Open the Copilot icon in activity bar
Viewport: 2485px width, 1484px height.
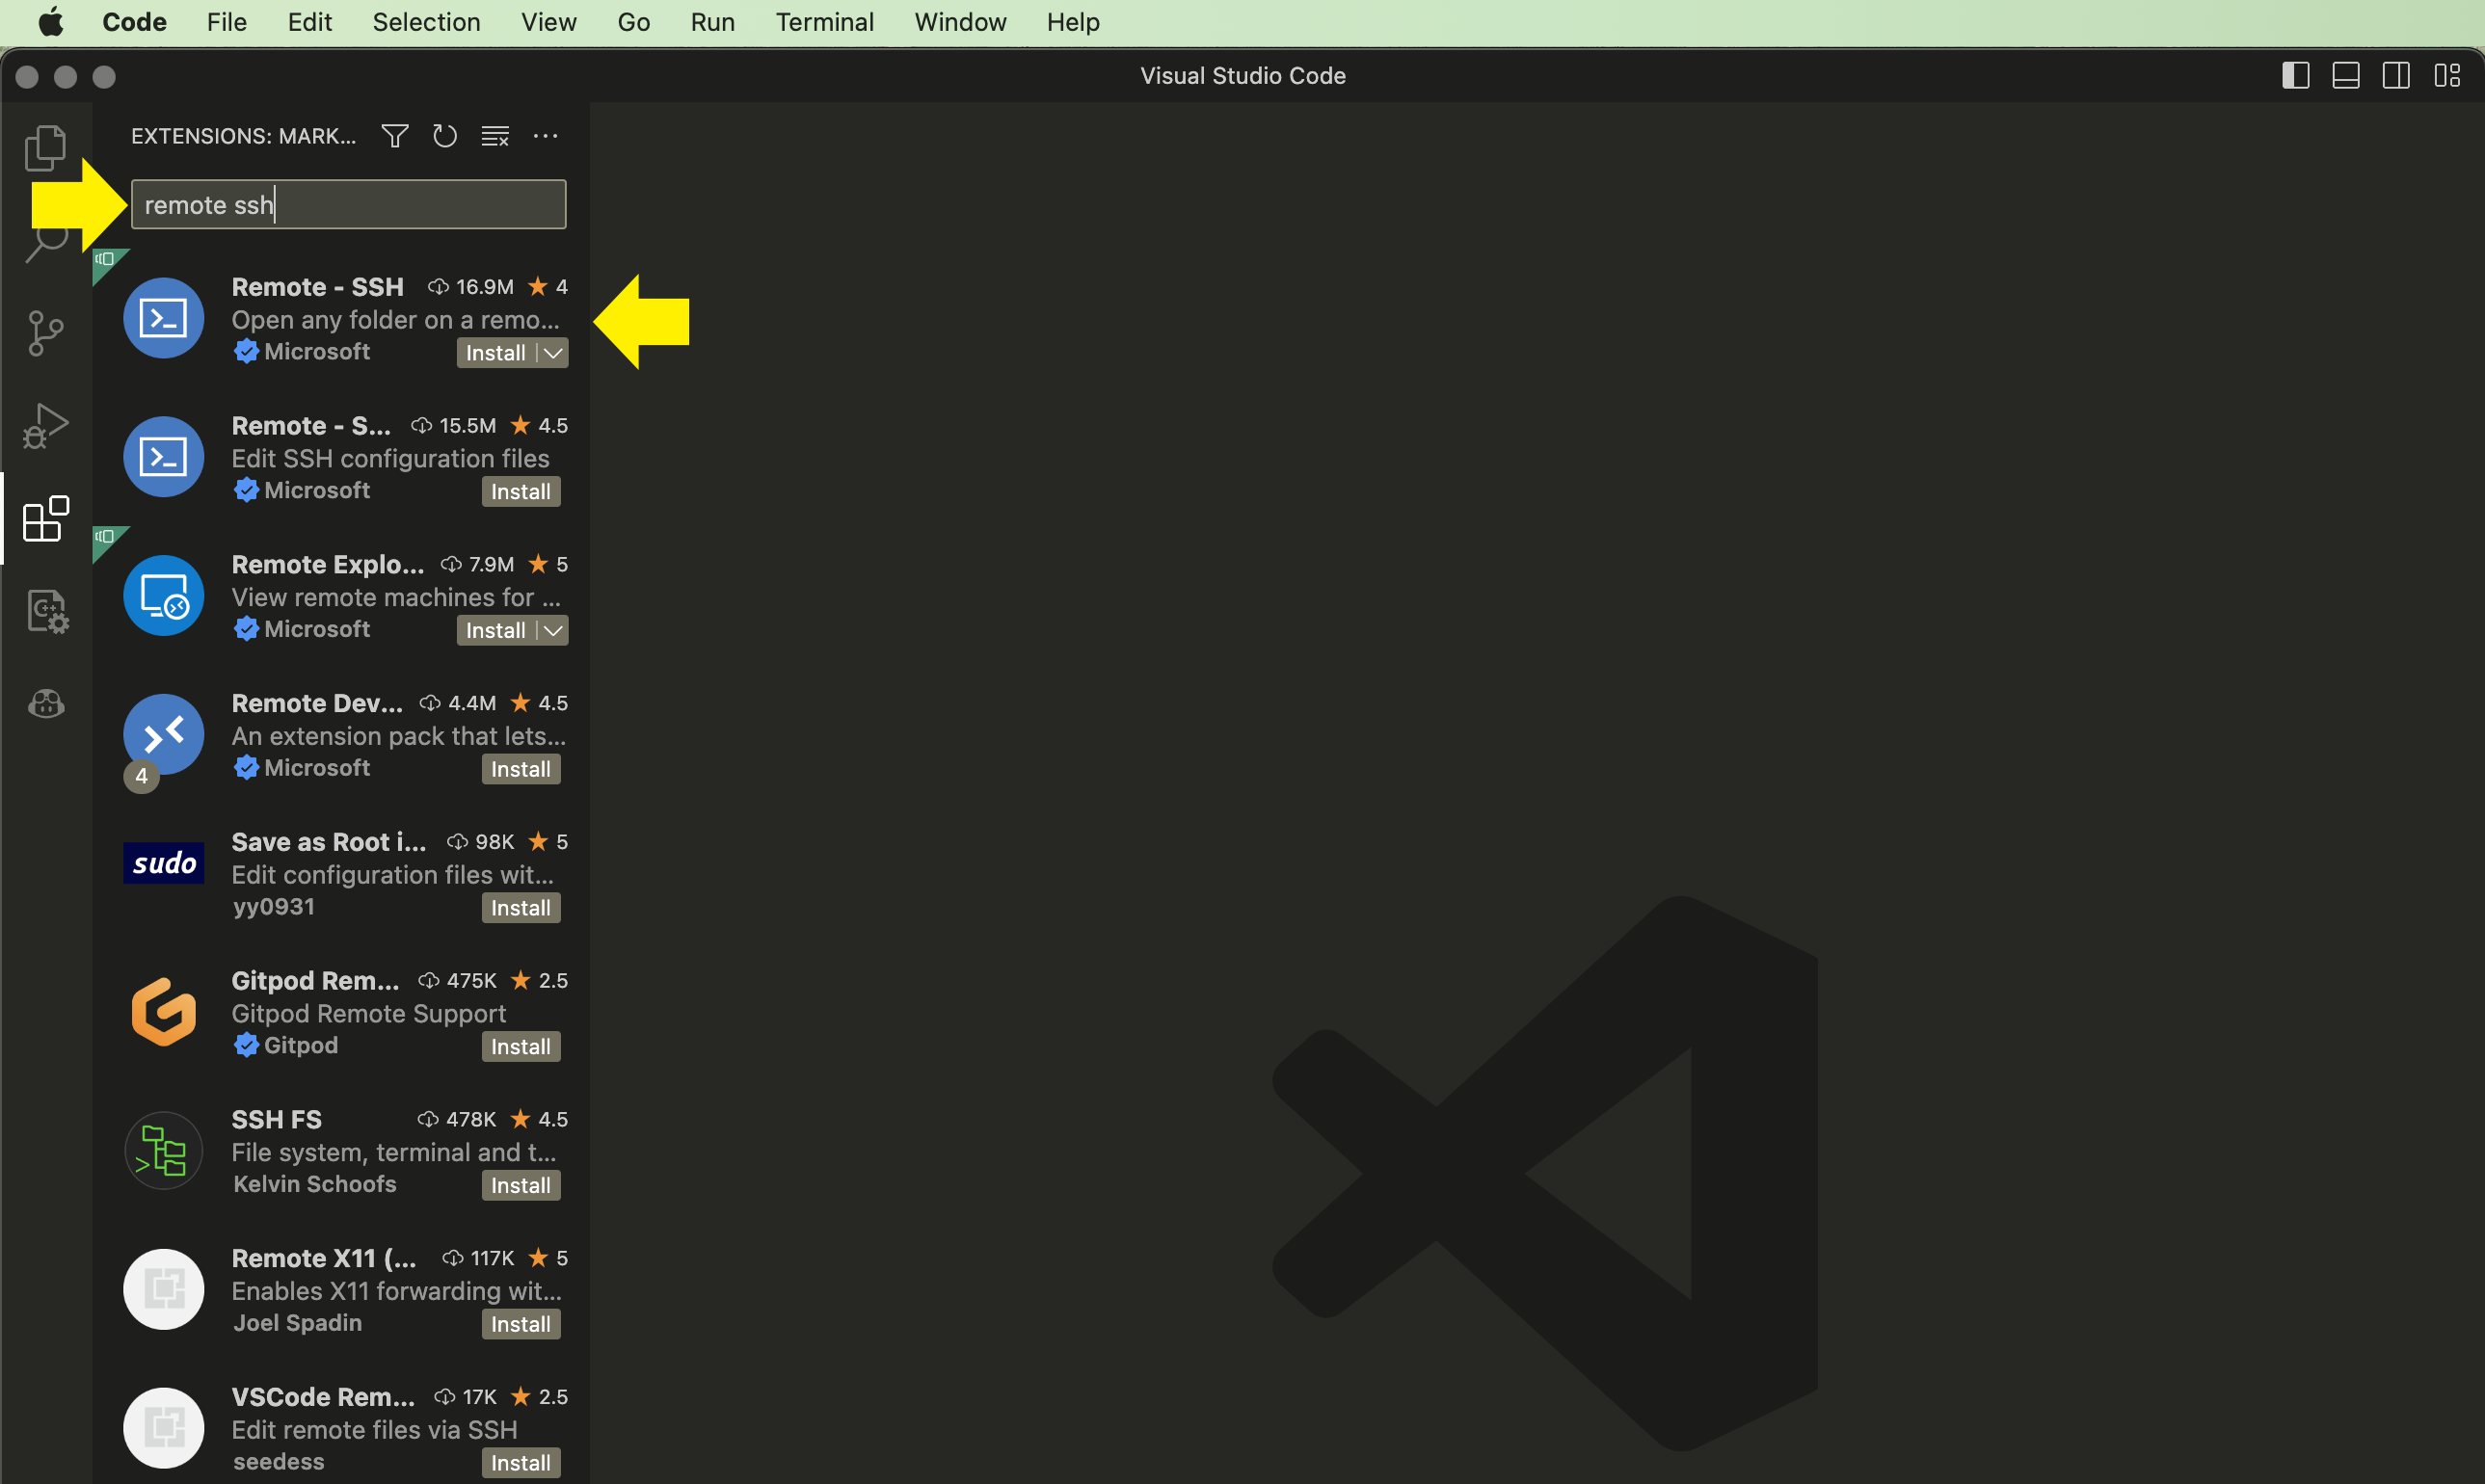(45, 703)
